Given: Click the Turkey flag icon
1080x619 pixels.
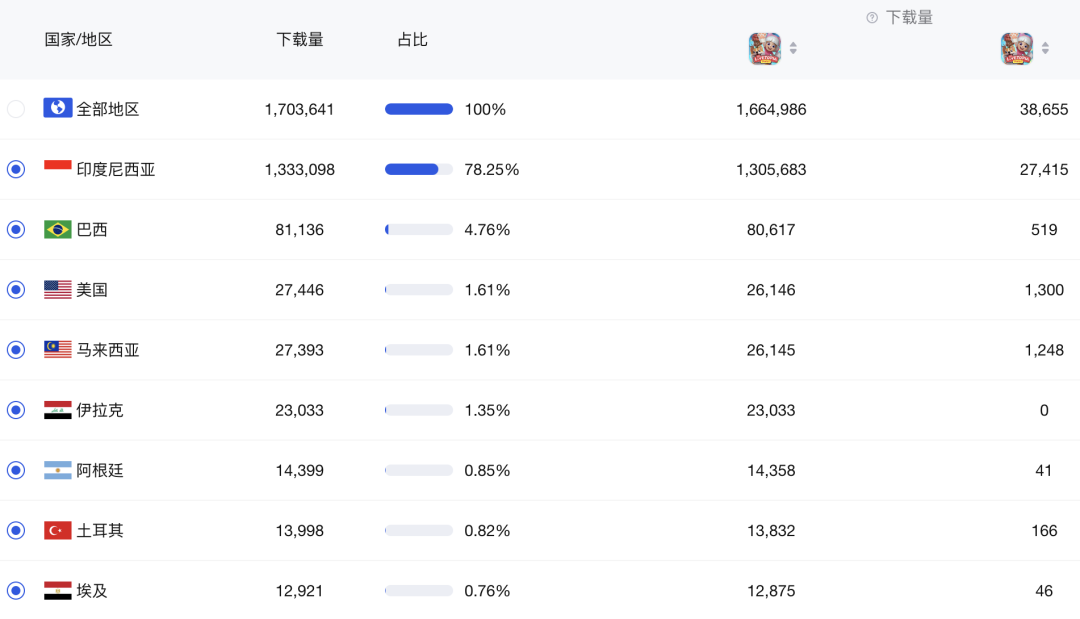Looking at the screenshot, I should [58, 530].
